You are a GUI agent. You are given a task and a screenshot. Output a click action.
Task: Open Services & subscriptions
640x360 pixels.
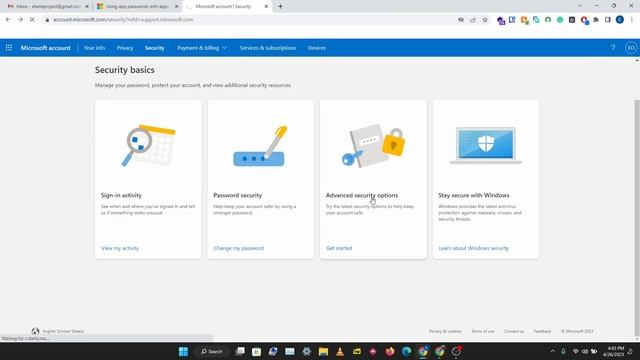point(268,48)
